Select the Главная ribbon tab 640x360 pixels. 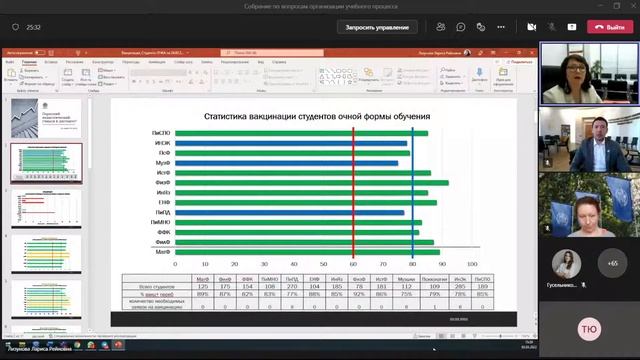tap(29, 62)
